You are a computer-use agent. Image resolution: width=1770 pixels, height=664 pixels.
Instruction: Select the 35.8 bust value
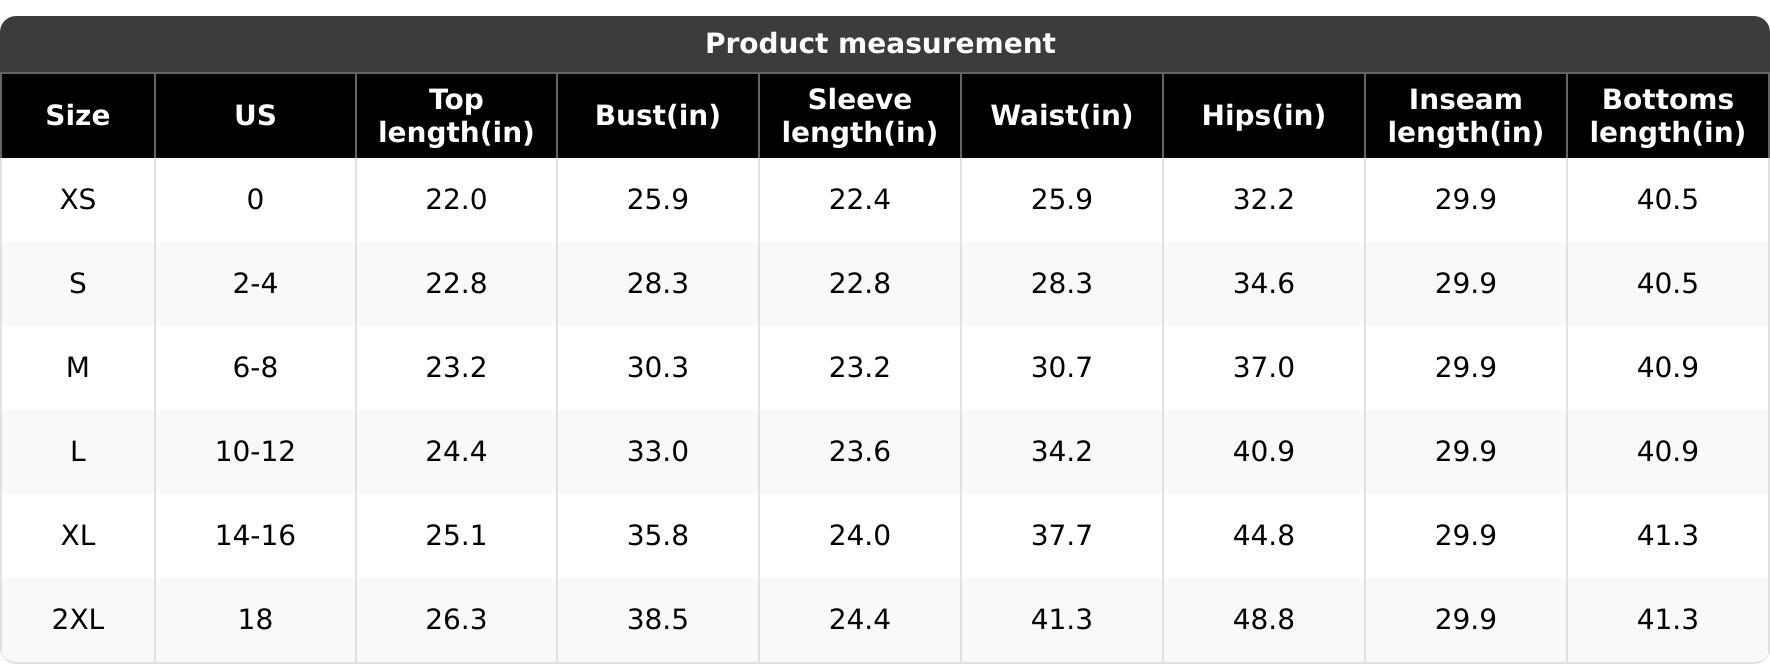tap(657, 536)
